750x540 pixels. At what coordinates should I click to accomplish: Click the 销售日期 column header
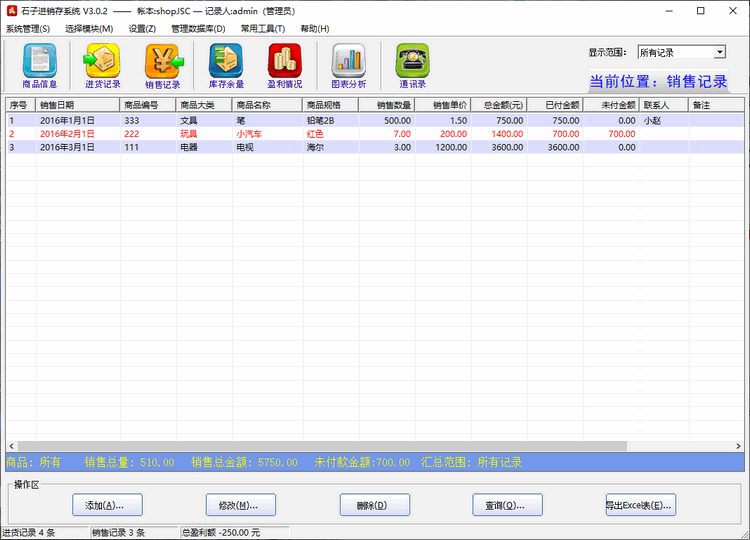[76, 104]
